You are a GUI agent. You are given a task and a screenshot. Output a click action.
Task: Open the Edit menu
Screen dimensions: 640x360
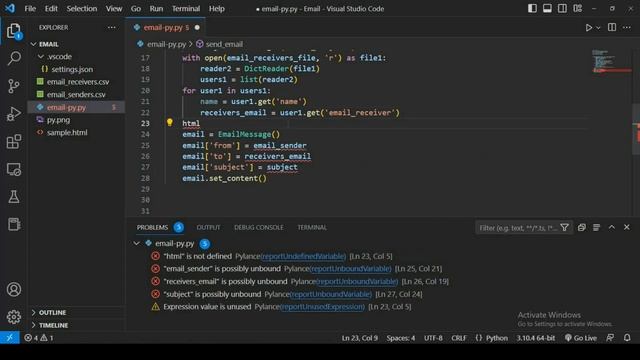[51, 9]
